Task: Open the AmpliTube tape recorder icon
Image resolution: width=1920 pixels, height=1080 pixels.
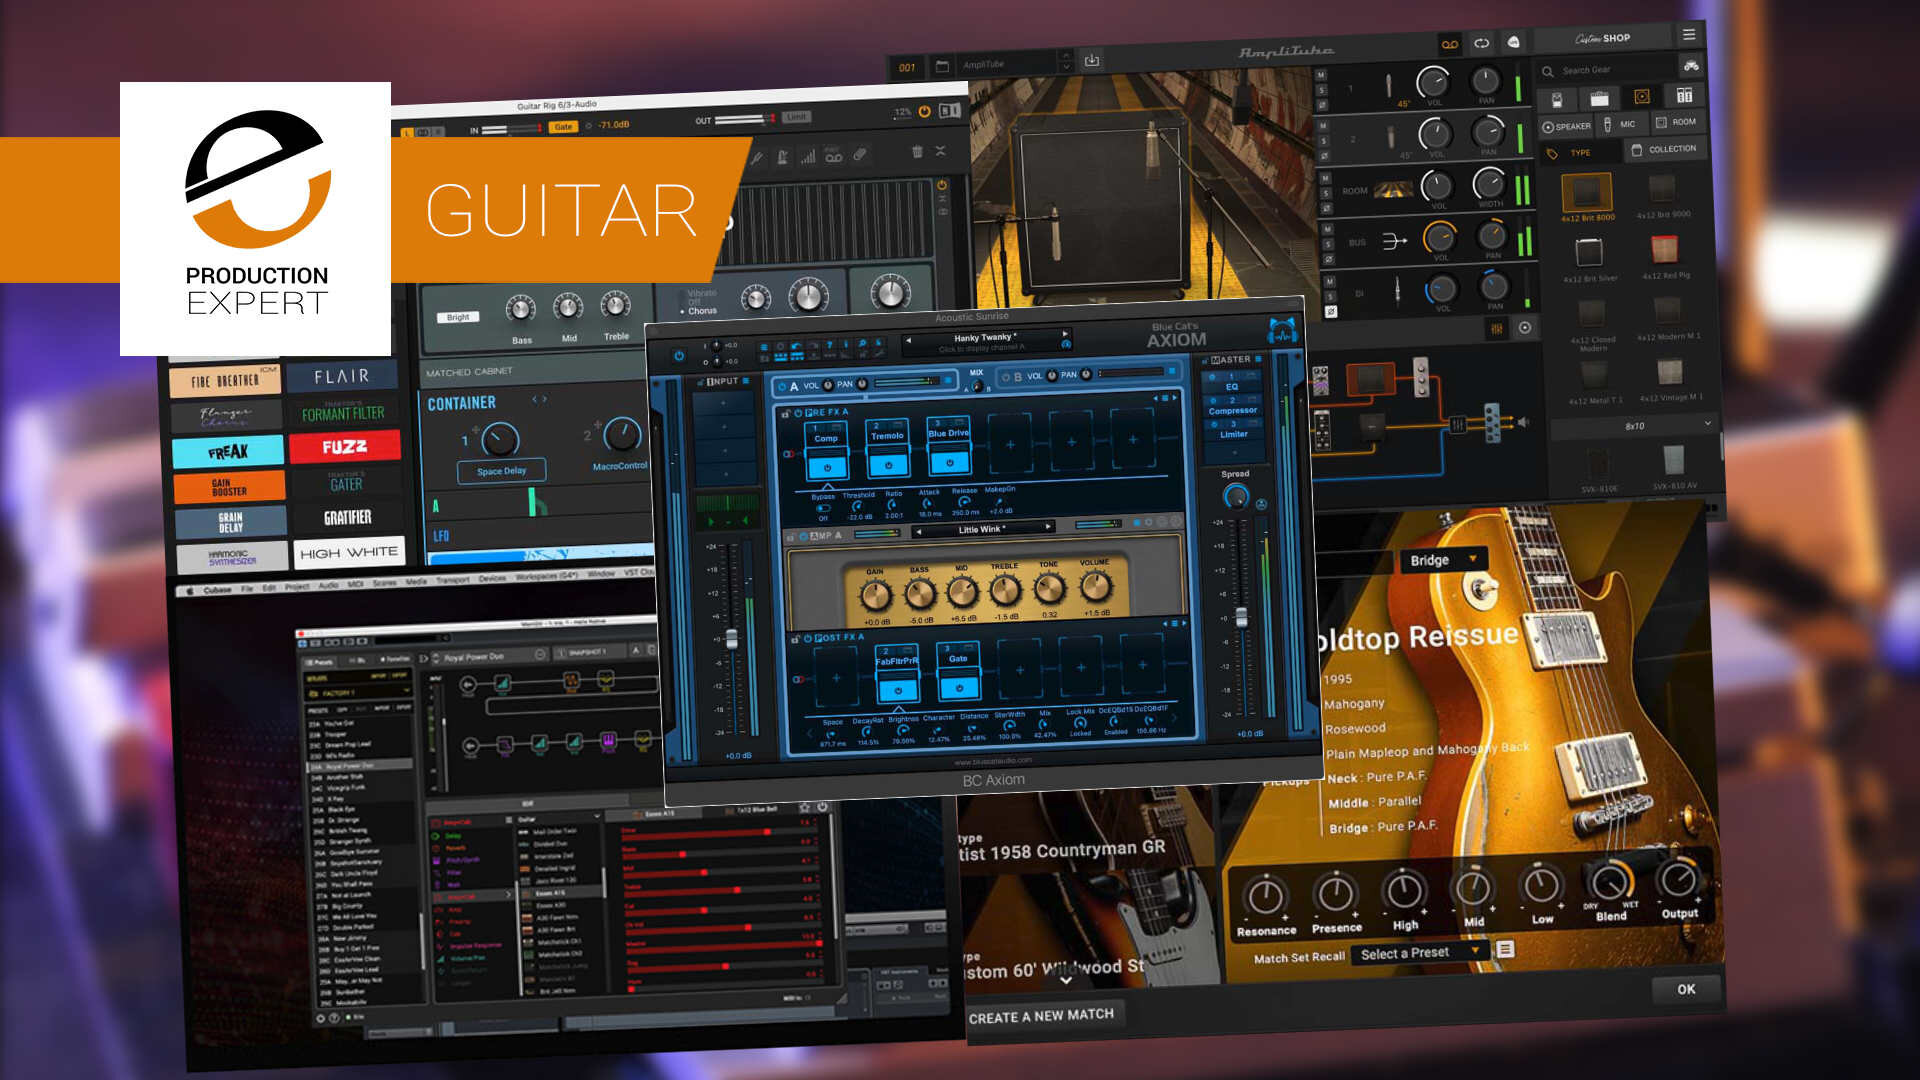Action: 1450,44
